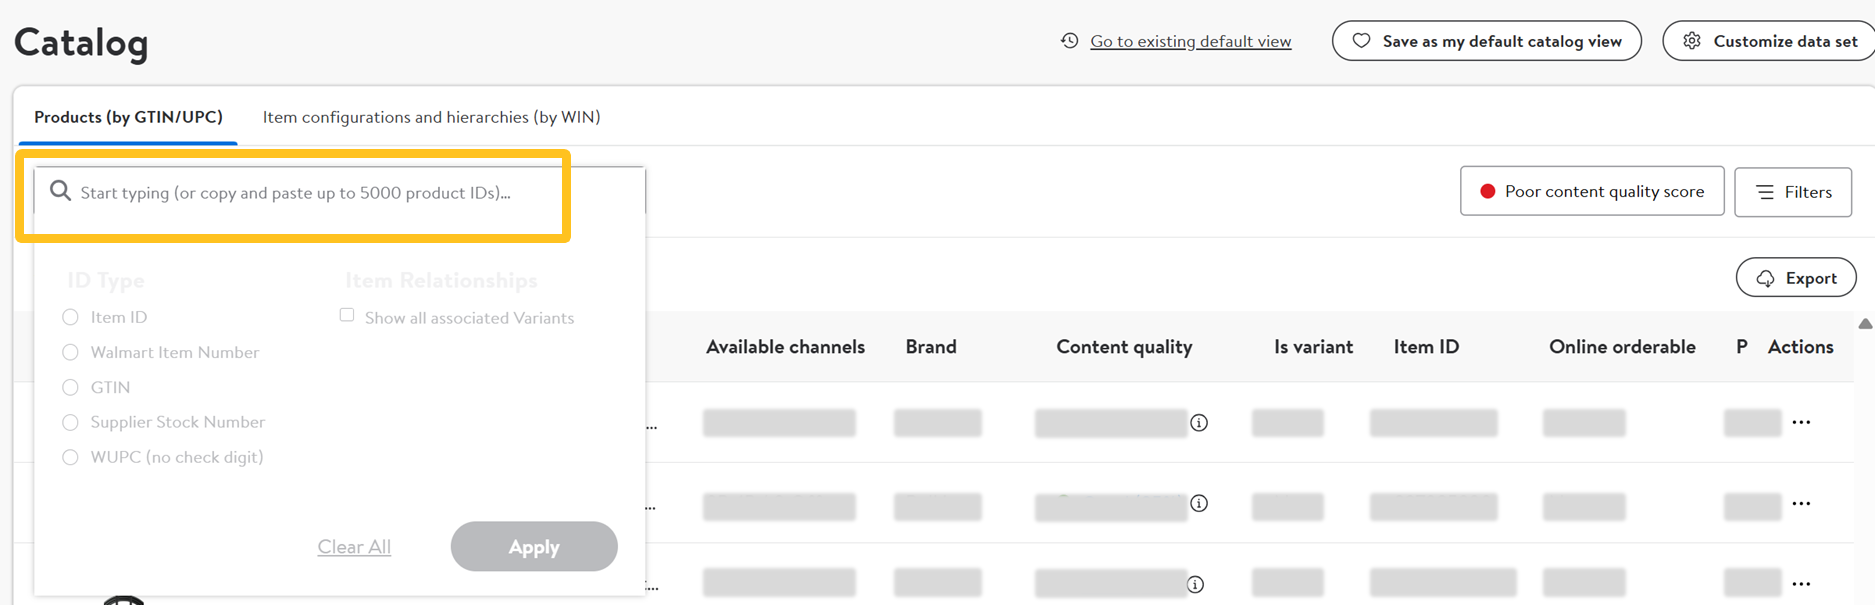Screen dimensions: 1875x605
Task: Expand the third row's three-dot Actions menu
Action: (1801, 584)
